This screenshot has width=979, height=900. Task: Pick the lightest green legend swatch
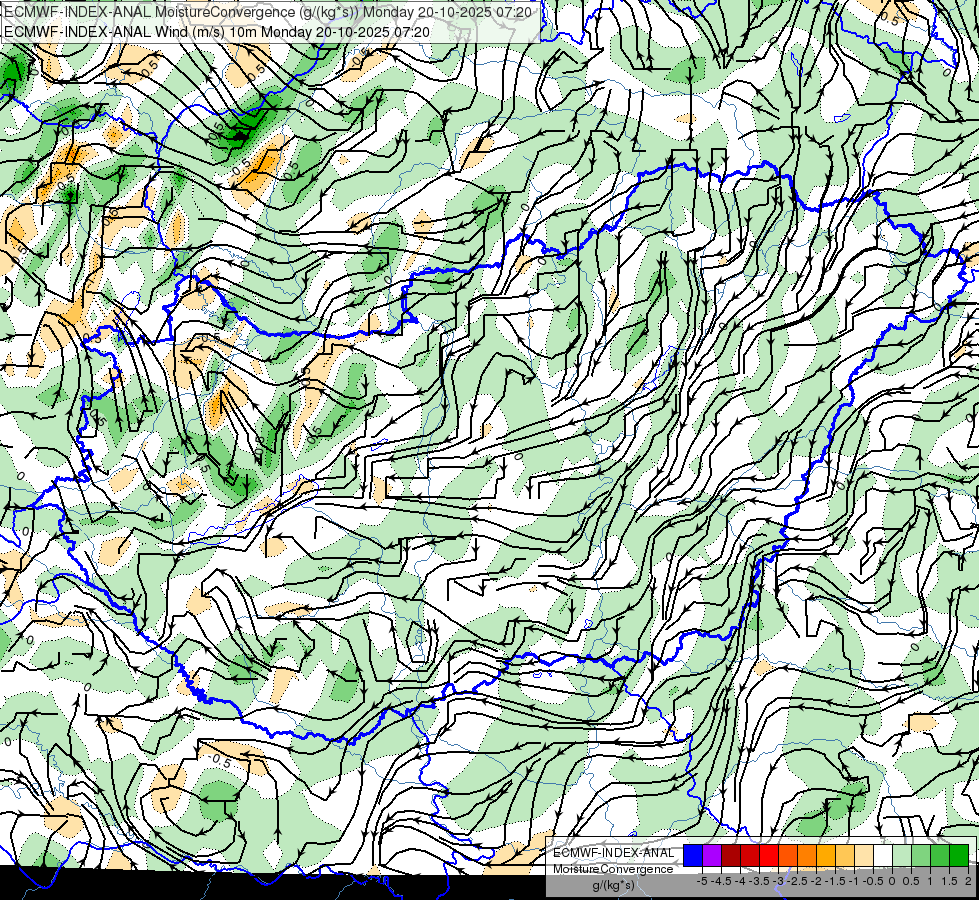point(902,856)
